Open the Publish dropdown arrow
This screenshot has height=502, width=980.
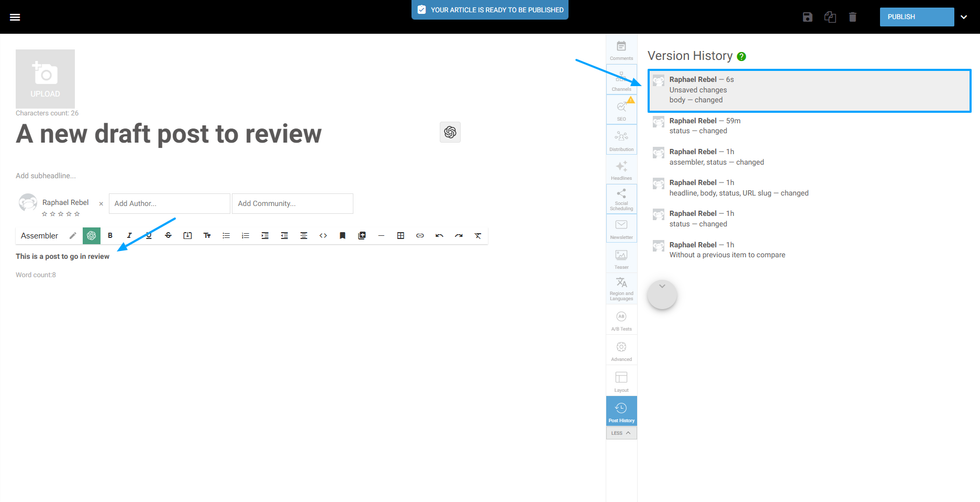click(964, 17)
